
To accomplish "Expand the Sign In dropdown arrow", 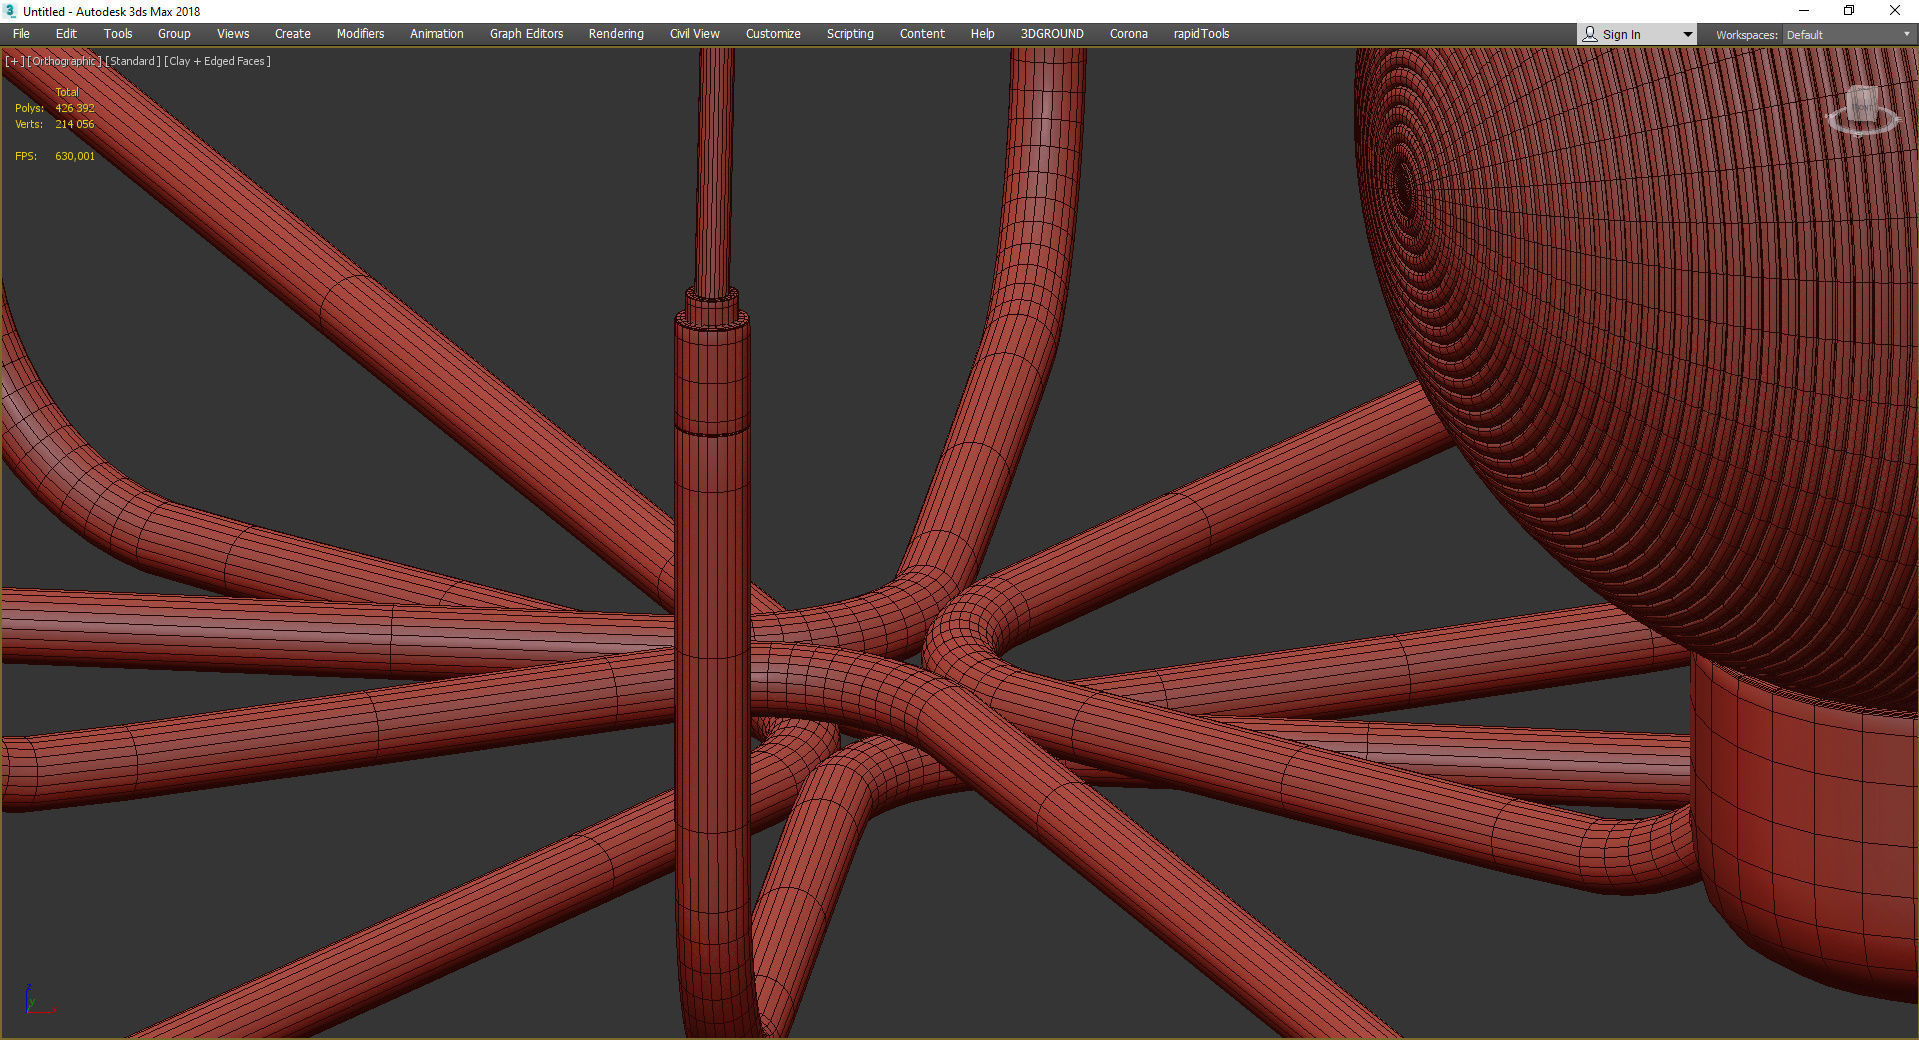I will coord(1688,35).
